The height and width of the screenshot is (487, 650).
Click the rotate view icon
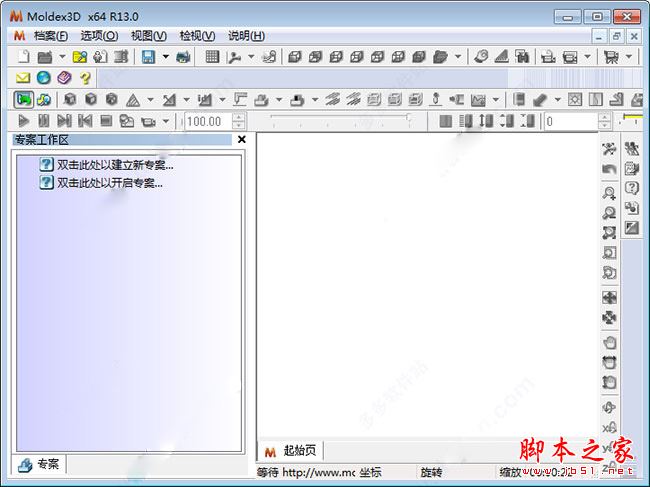pos(609,407)
